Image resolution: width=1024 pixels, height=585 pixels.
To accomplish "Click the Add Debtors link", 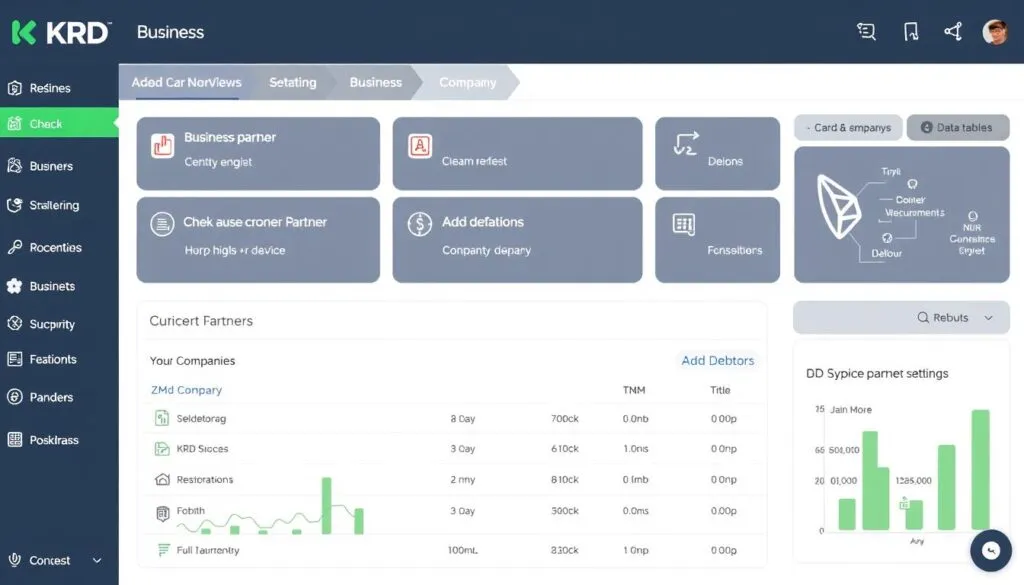I will click(717, 361).
